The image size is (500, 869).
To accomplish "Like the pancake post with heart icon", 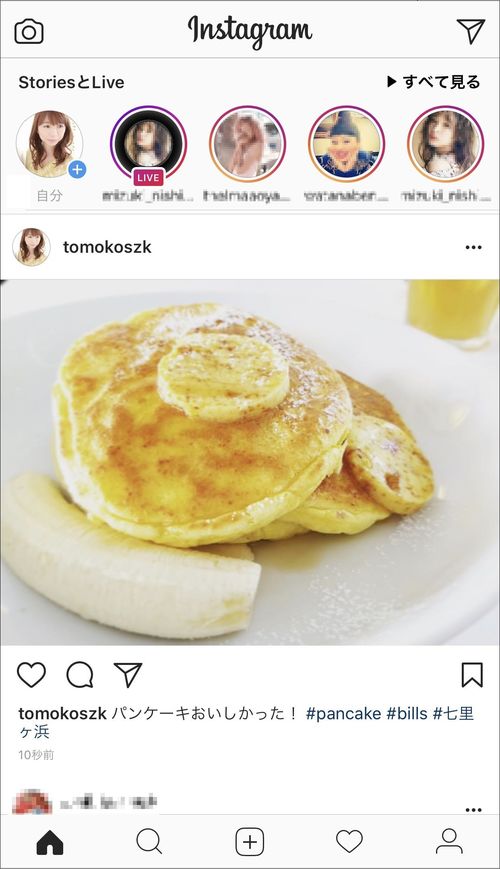I will 31,675.
